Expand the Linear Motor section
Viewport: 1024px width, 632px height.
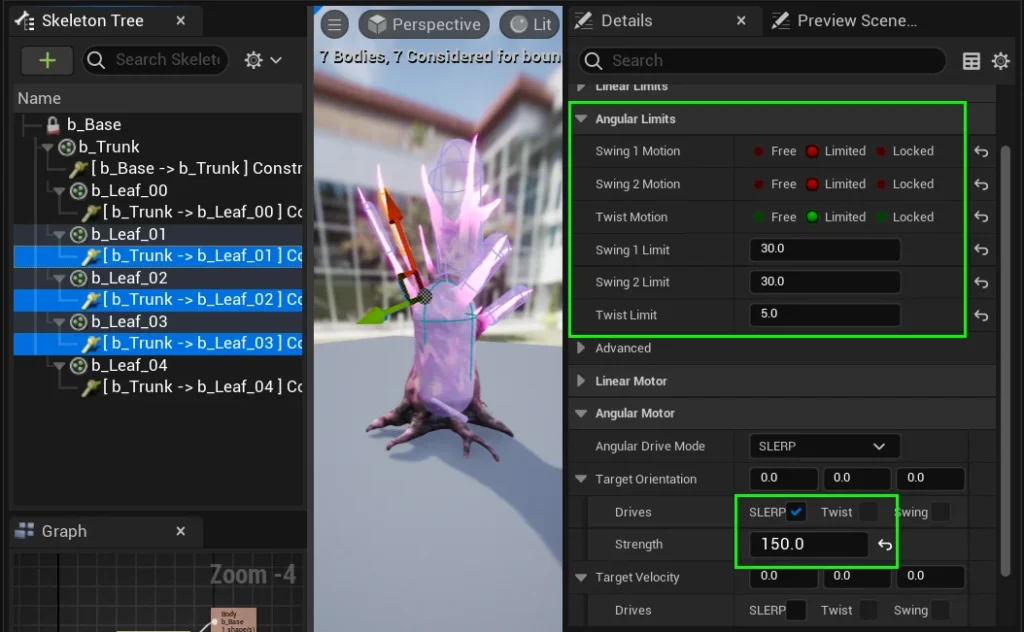tap(582, 381)
